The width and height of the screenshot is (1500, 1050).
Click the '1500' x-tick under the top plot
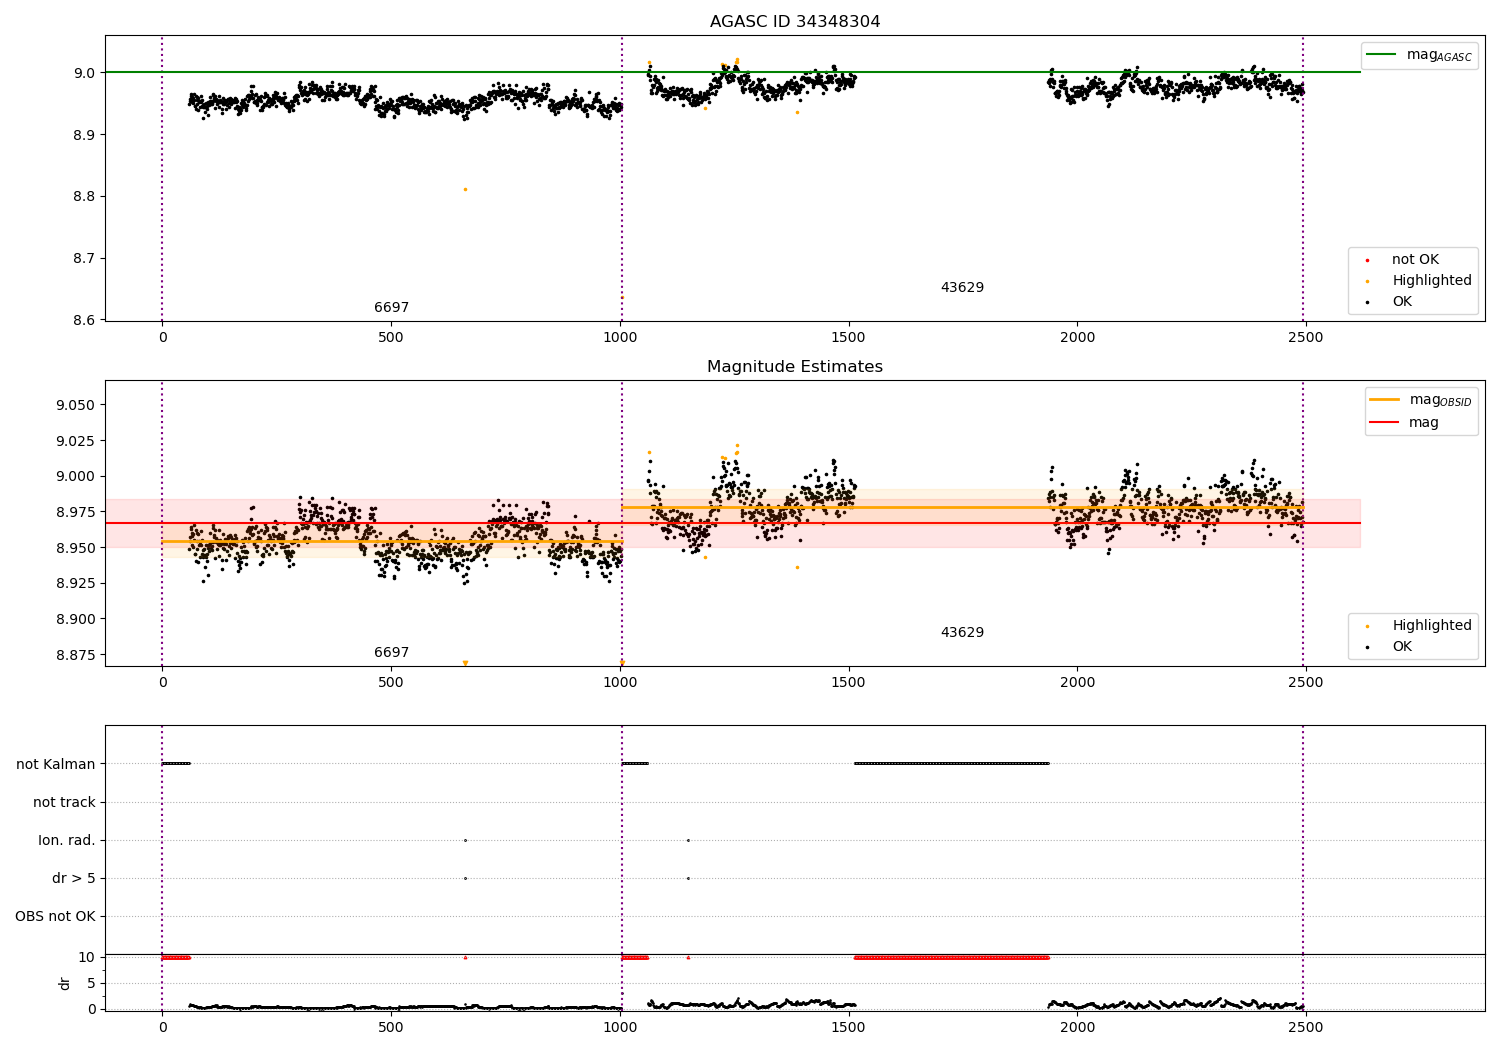tap(849, 338)
